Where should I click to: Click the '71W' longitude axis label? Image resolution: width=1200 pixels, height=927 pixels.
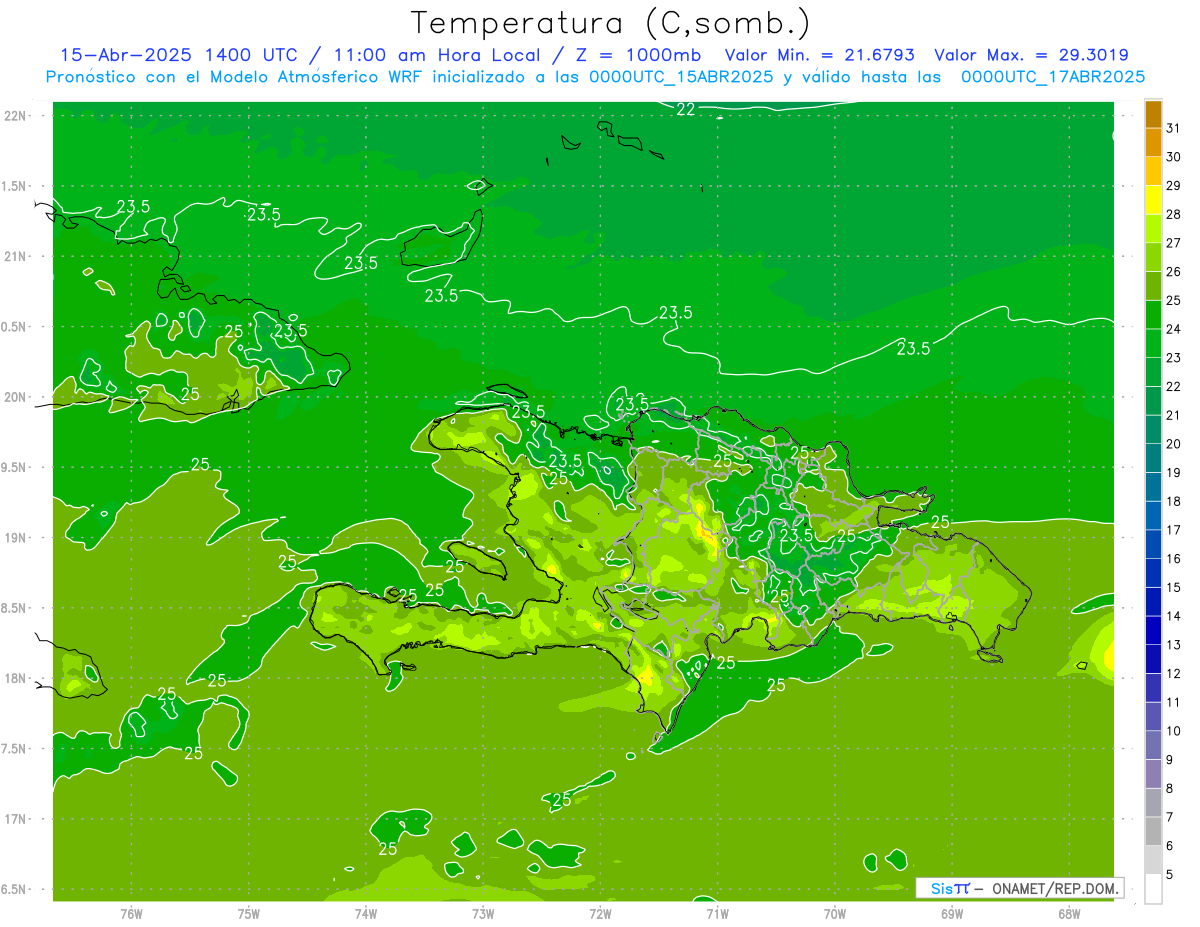[x=717, y=914]
